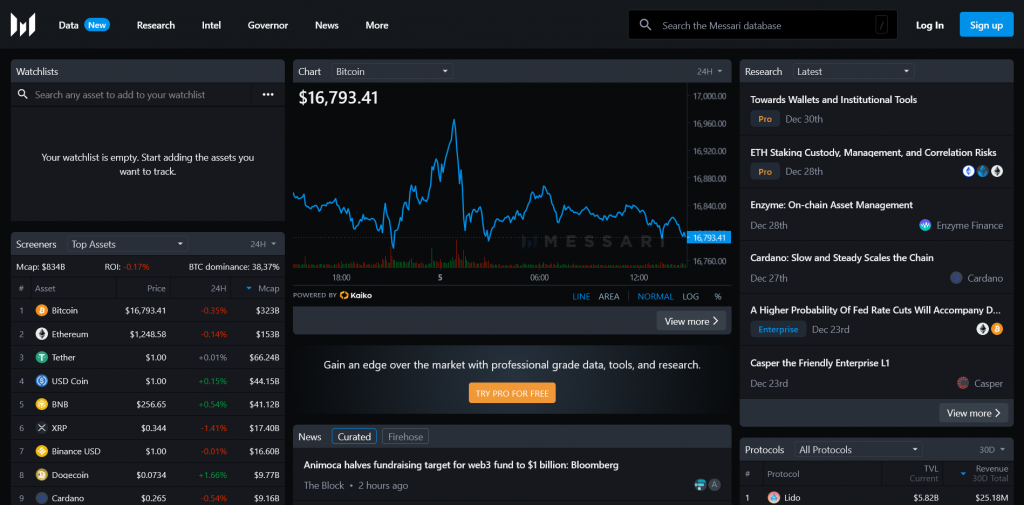Switch chart to AREA mode

tap(609, 296)
